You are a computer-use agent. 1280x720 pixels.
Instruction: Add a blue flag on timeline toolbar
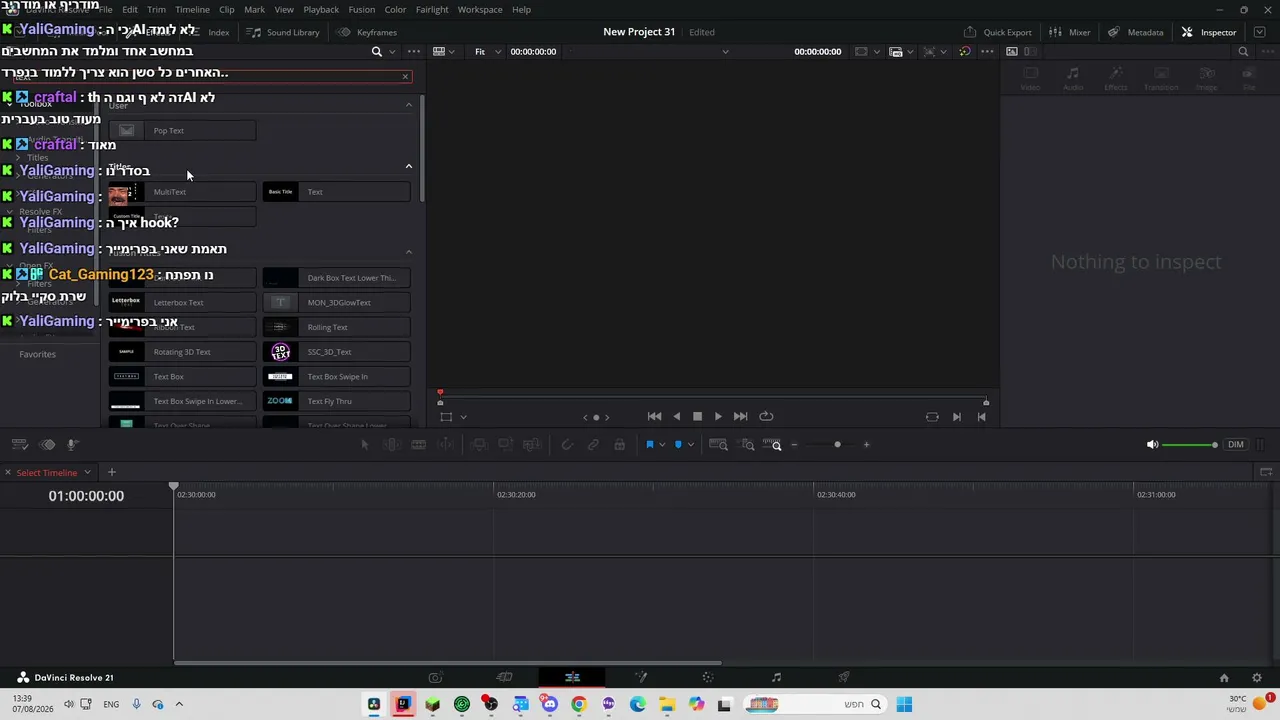pyautogui.click(x=649, y=445)
